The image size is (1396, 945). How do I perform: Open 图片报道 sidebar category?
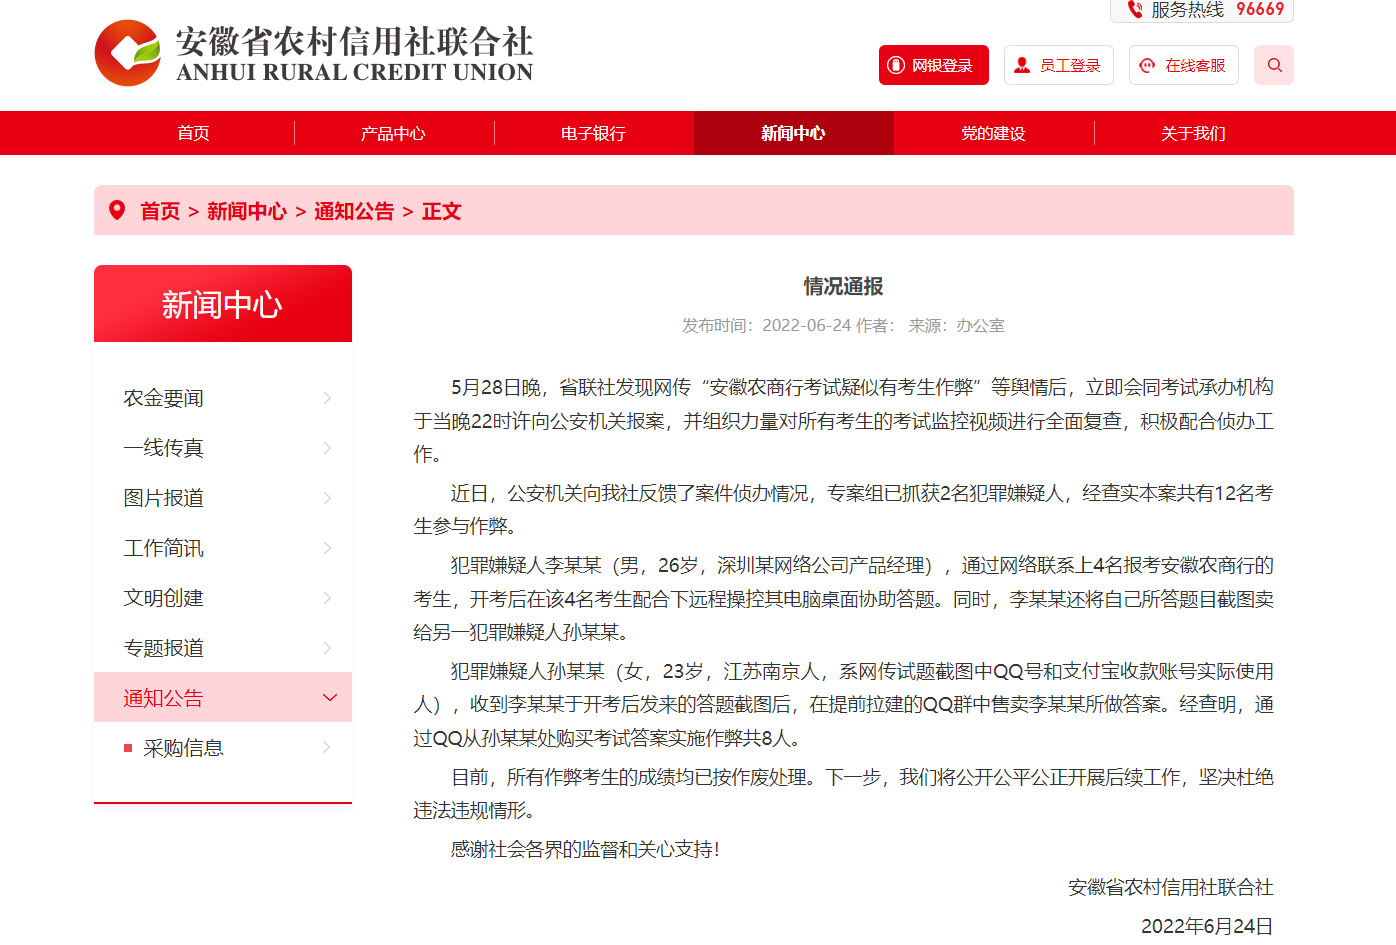pyautogui.click(x=223, y=498)
